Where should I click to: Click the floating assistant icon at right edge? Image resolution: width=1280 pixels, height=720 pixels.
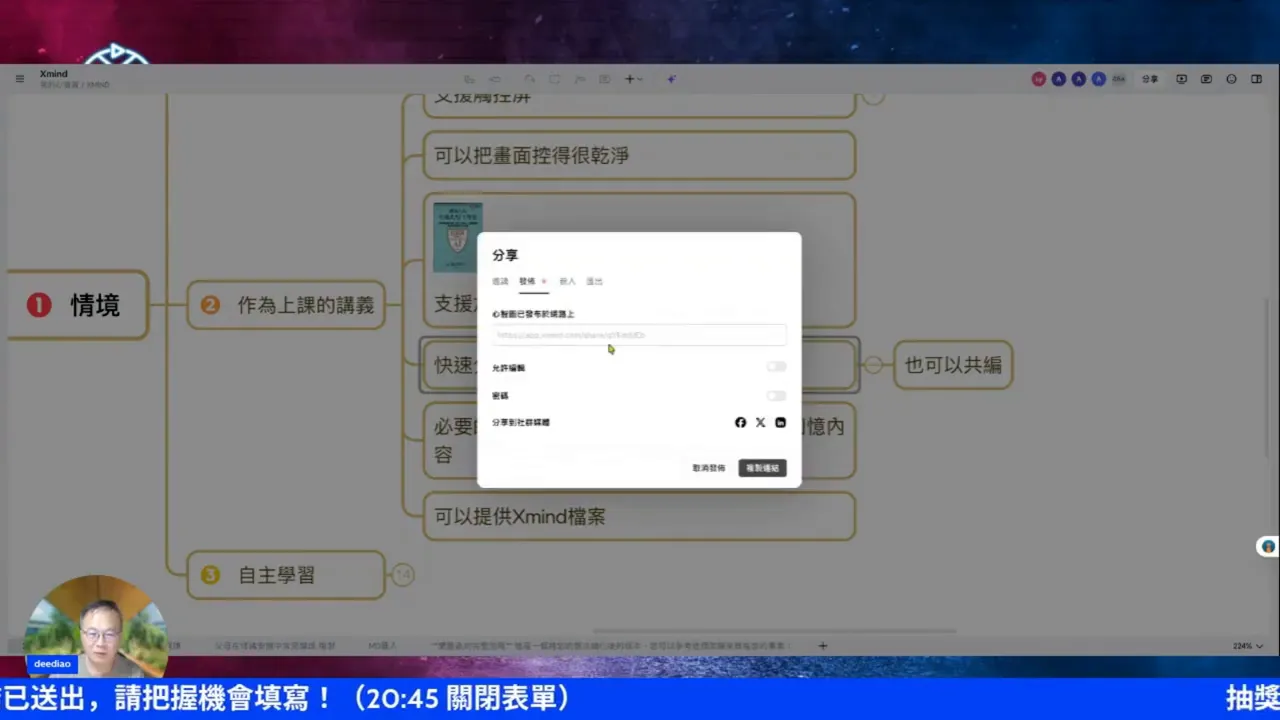1268,547
